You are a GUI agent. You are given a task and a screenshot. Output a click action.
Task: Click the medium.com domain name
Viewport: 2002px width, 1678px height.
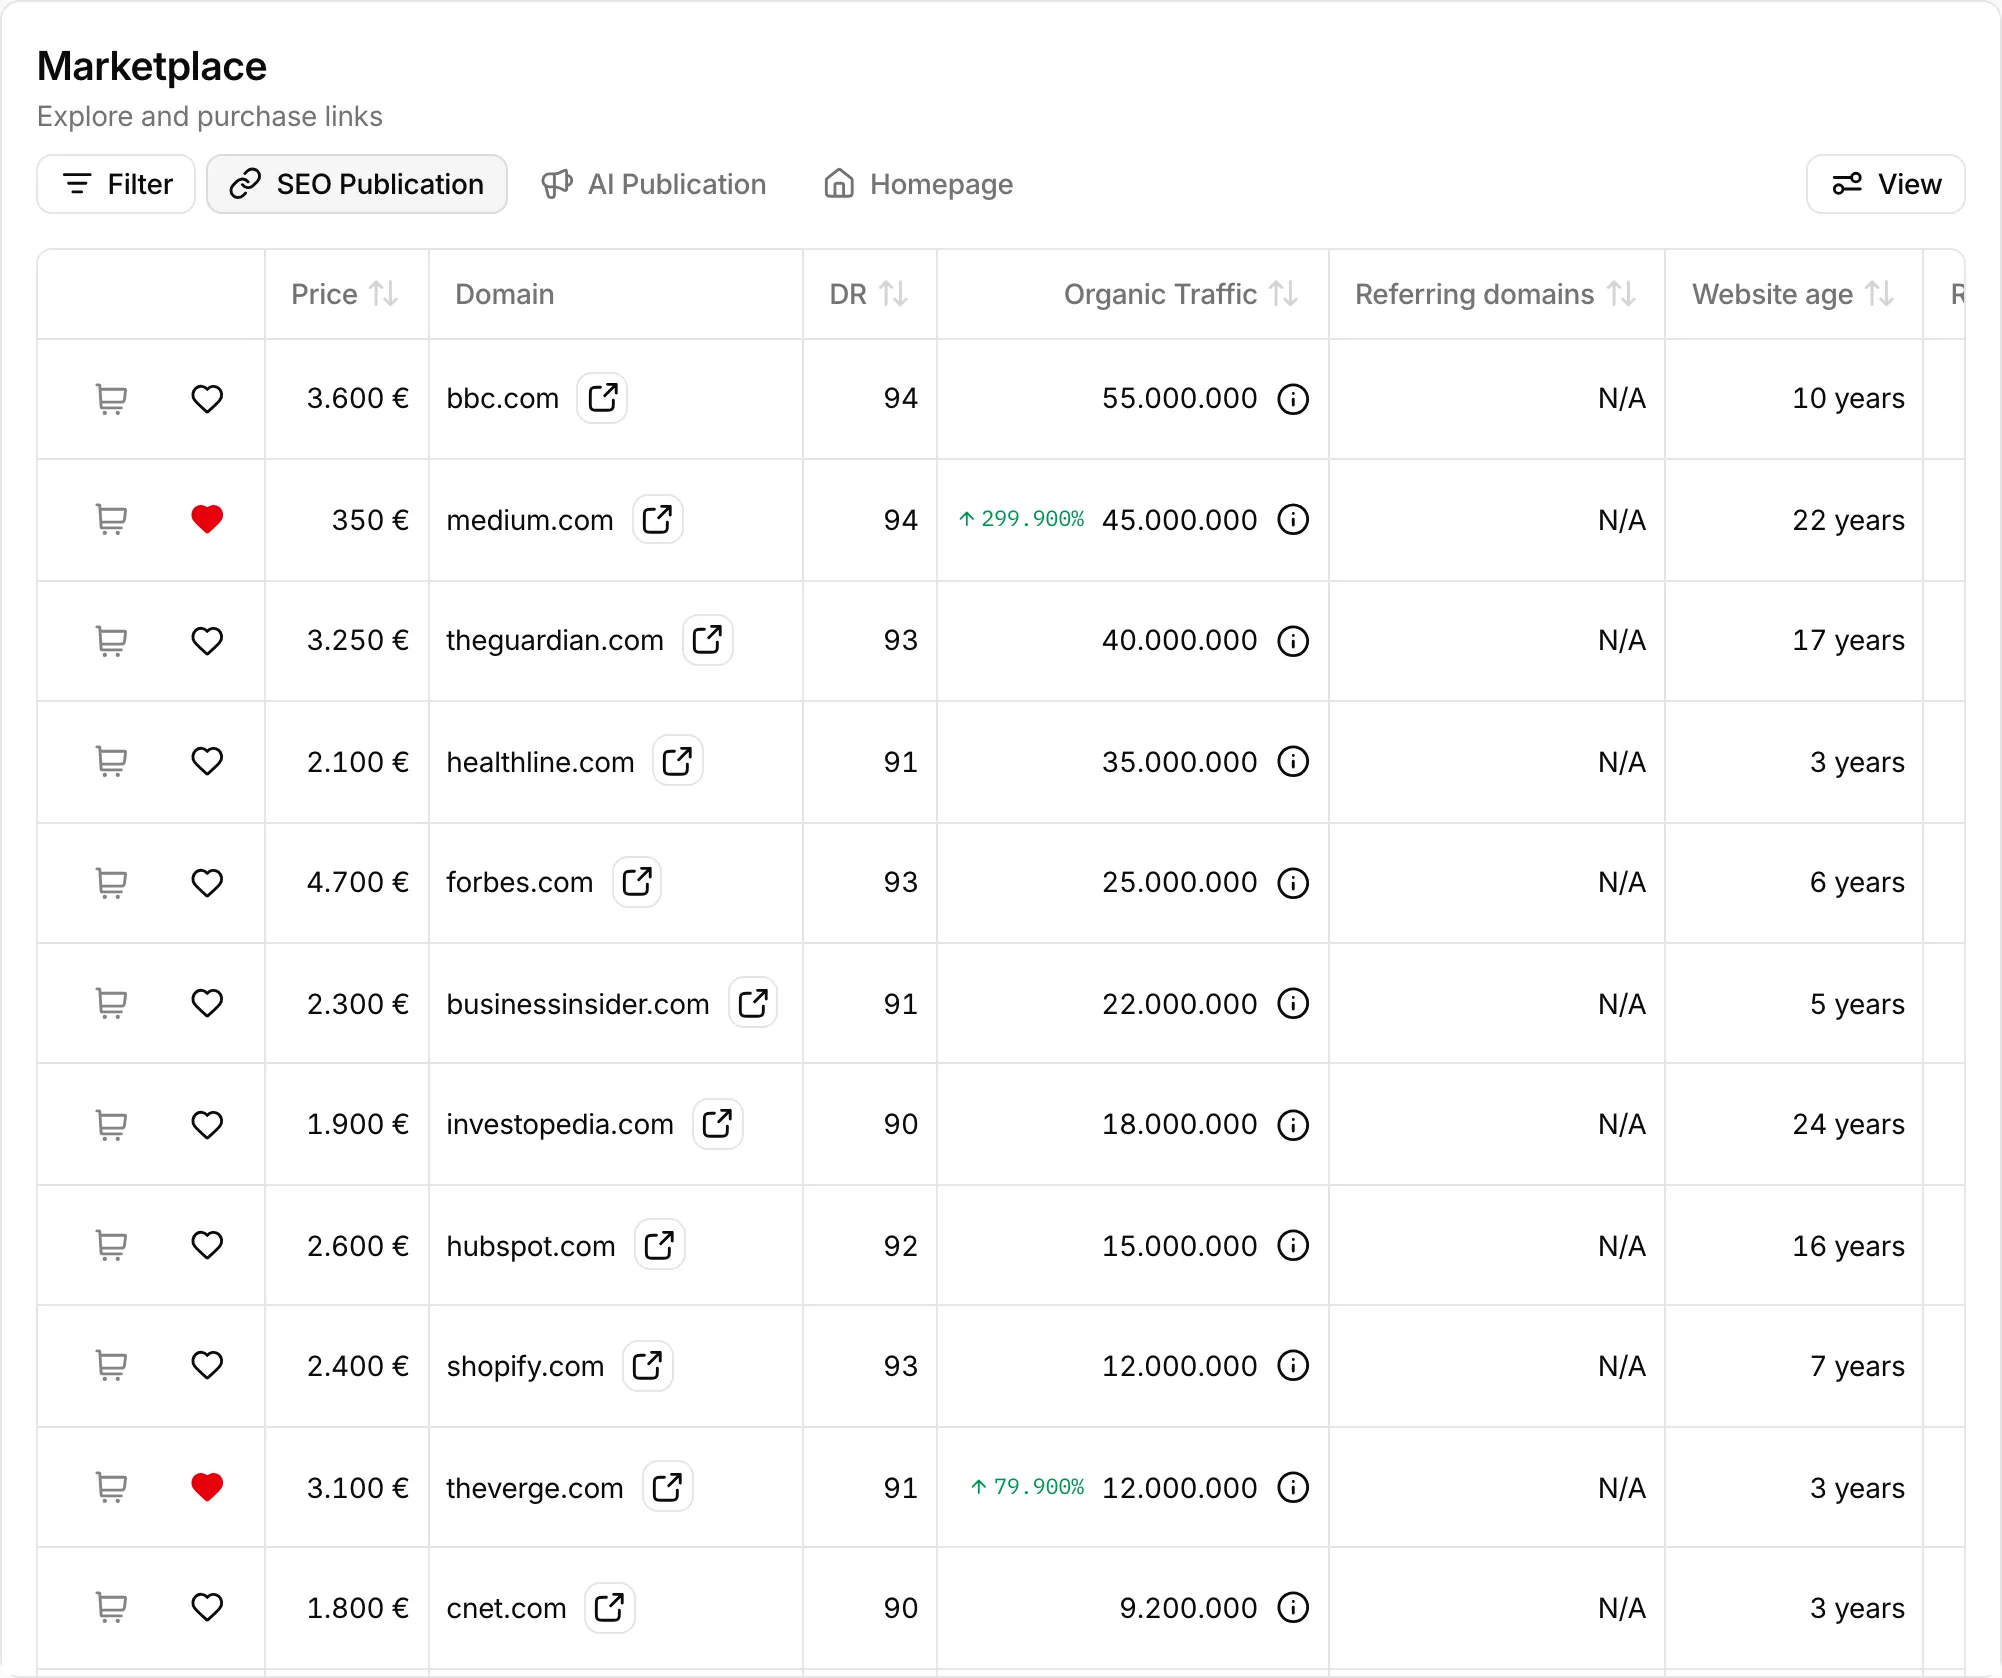click(529, 520)
